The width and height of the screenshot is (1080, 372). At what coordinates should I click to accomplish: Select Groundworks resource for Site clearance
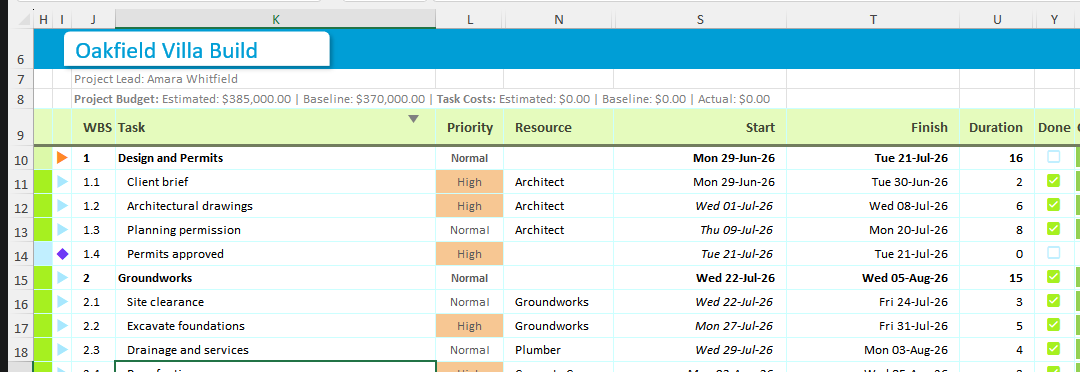point(559,302)
